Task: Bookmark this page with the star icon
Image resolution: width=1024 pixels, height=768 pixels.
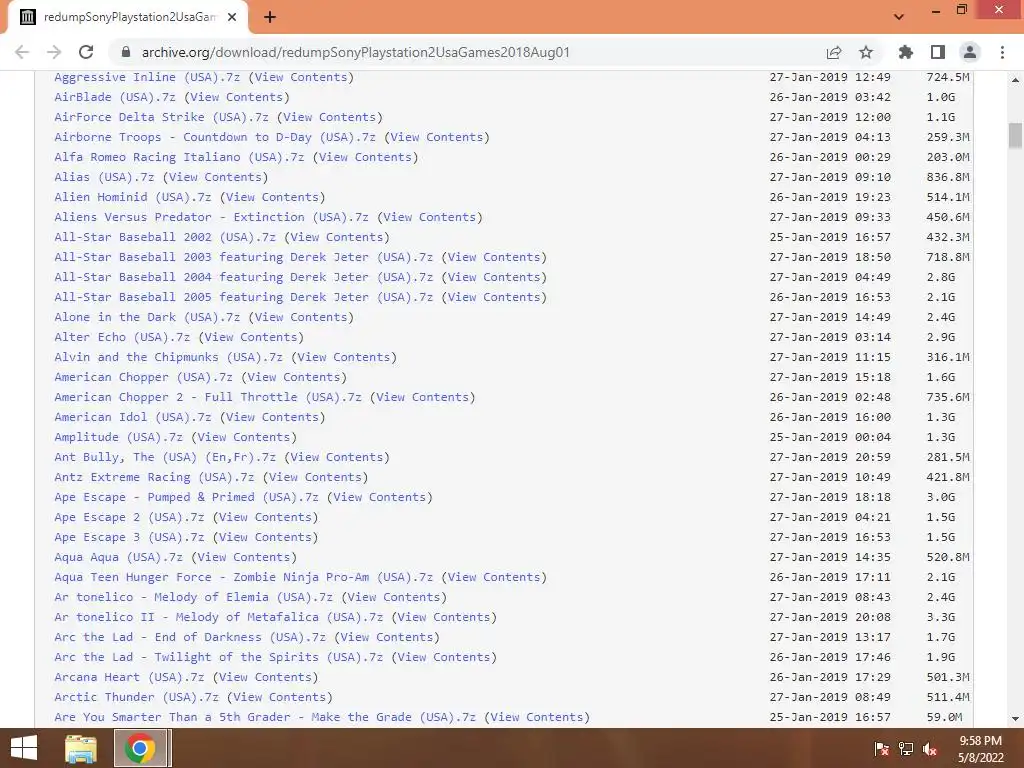Action: [x=866, y=52]
